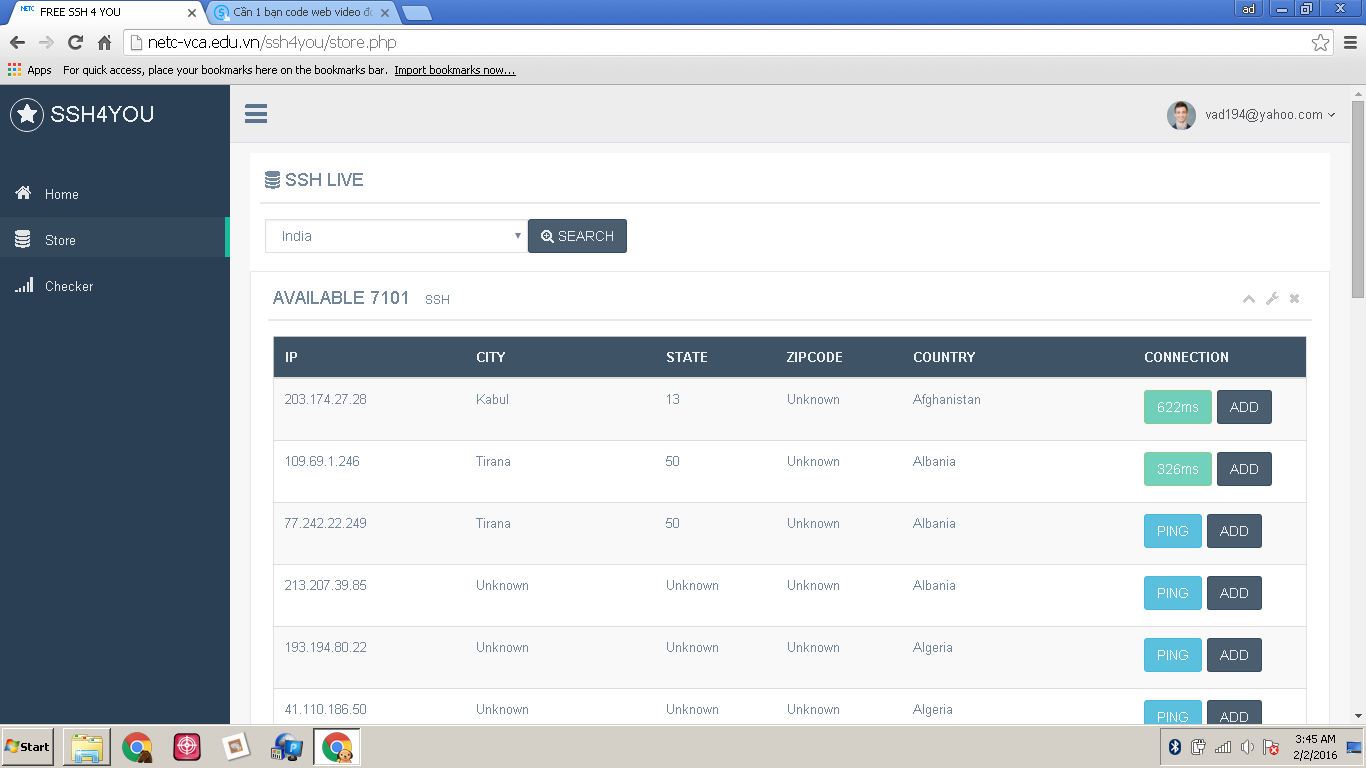This screenshot has height=768, width=1366.
Task: Click the Afghanistan country cell
Action: (x=947, y=399)
